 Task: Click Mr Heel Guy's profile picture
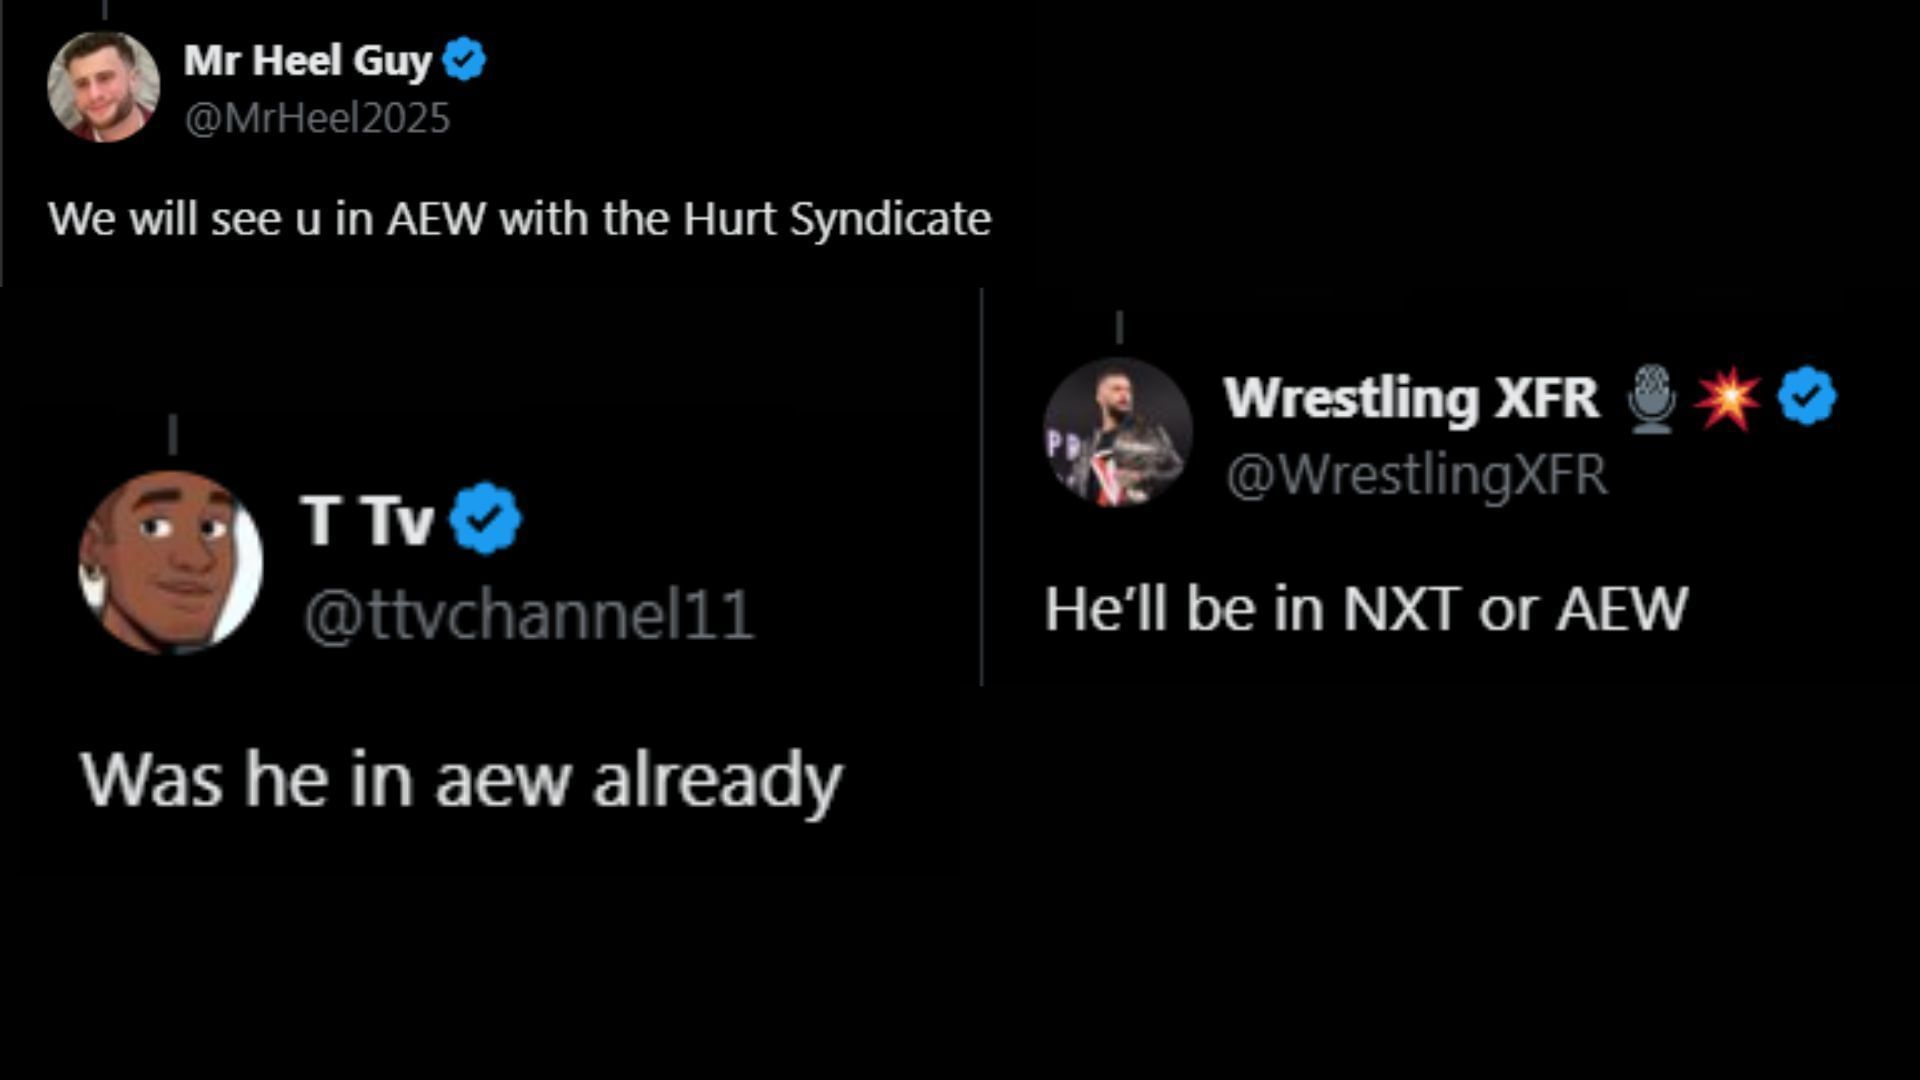pos(103,87)
